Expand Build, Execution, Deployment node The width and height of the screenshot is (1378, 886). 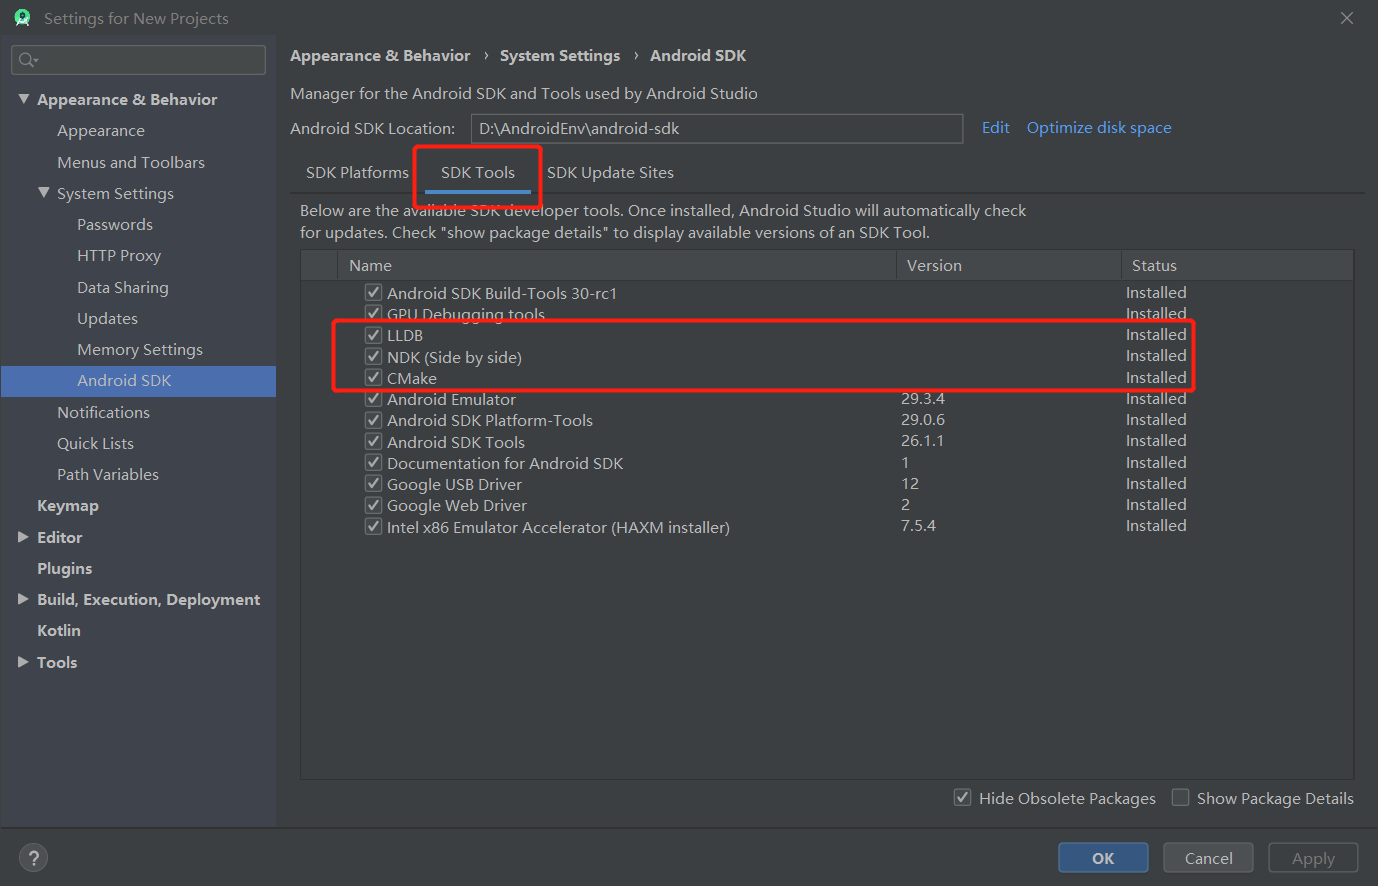click(x=23, y=599)
